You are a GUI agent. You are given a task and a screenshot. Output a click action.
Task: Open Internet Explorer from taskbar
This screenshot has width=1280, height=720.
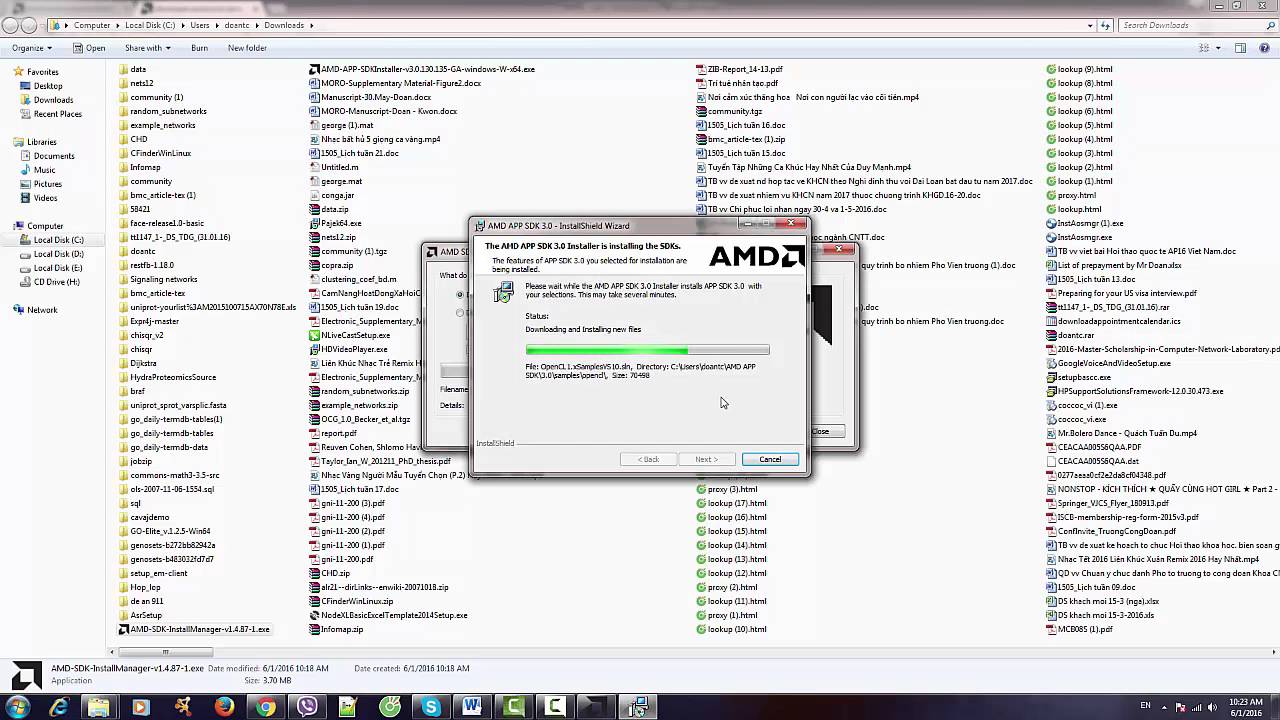[x=58, y=706]
